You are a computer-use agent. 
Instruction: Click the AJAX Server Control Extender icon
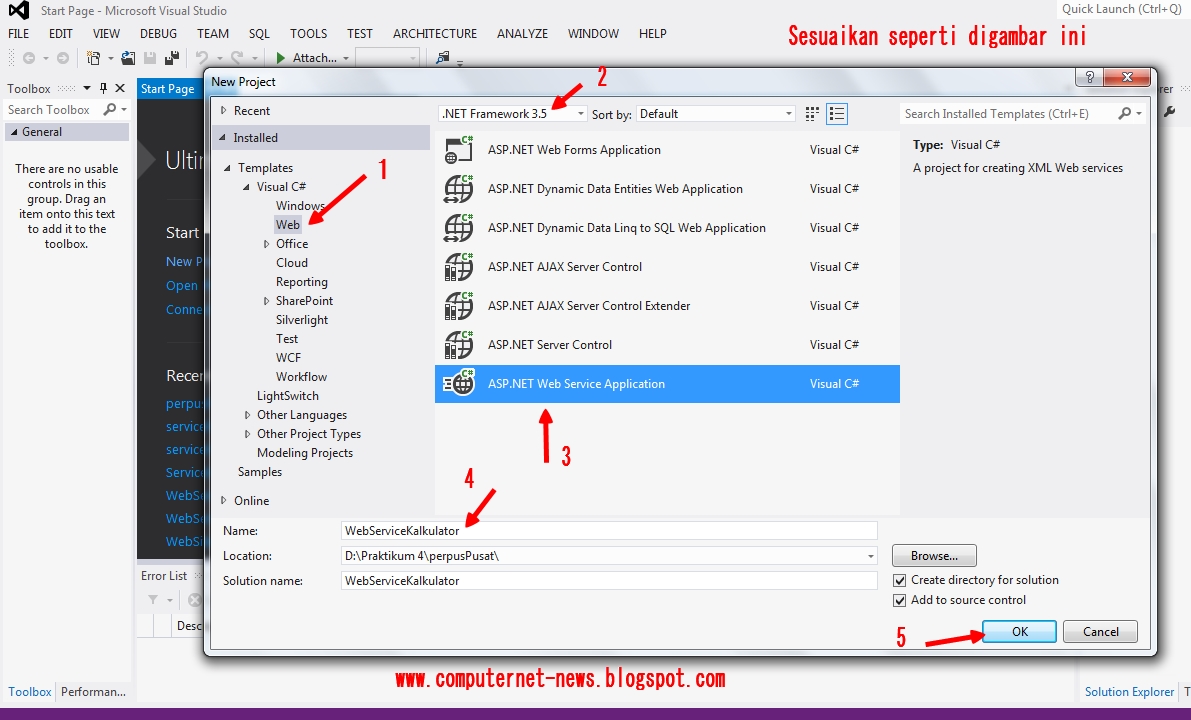[x=459, y=306]
